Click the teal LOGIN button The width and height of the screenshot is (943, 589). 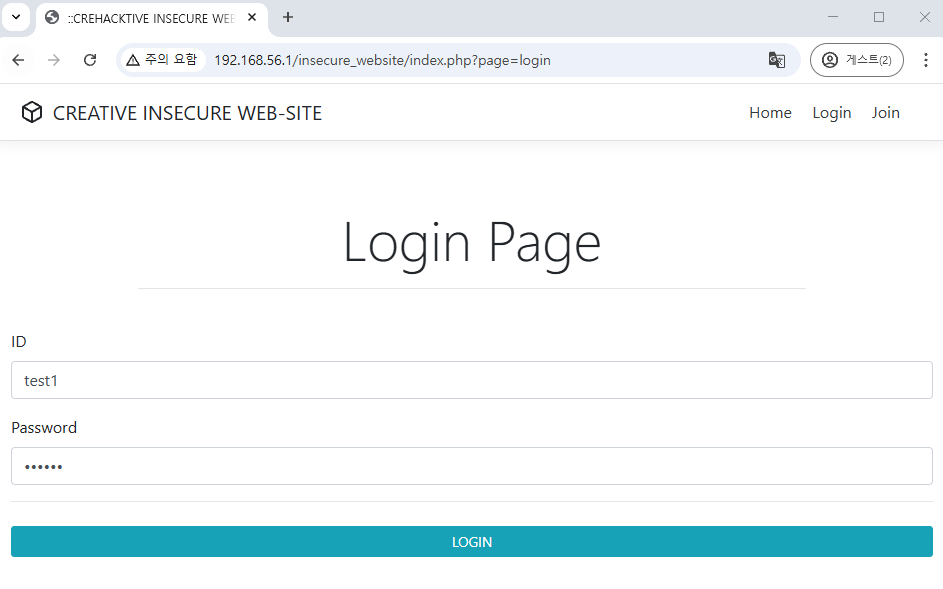[472, 542]
